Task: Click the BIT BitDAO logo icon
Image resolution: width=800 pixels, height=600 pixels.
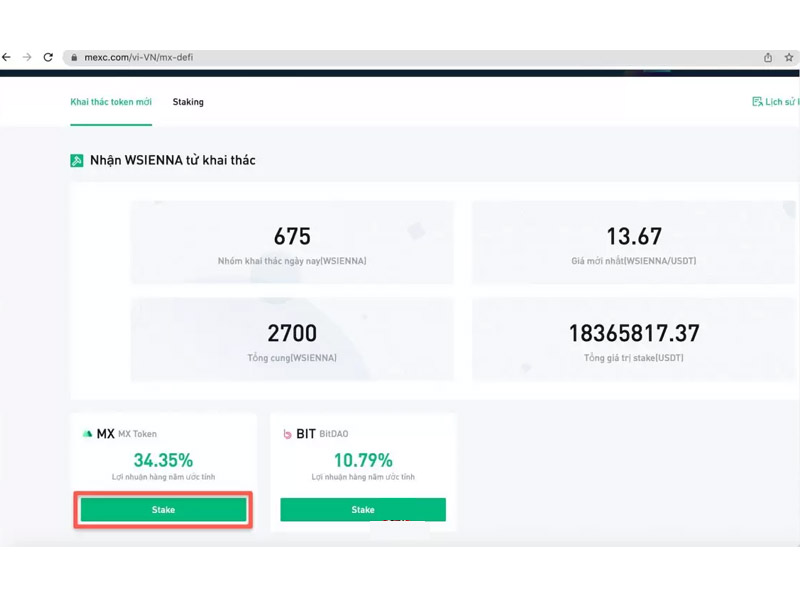Action: pos(287,434)
